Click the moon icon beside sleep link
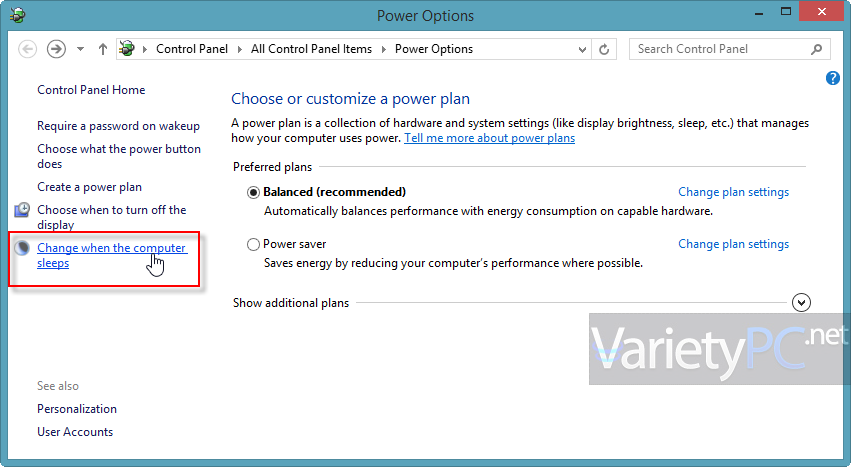851x467 pixels. click(x=22, y=248)
